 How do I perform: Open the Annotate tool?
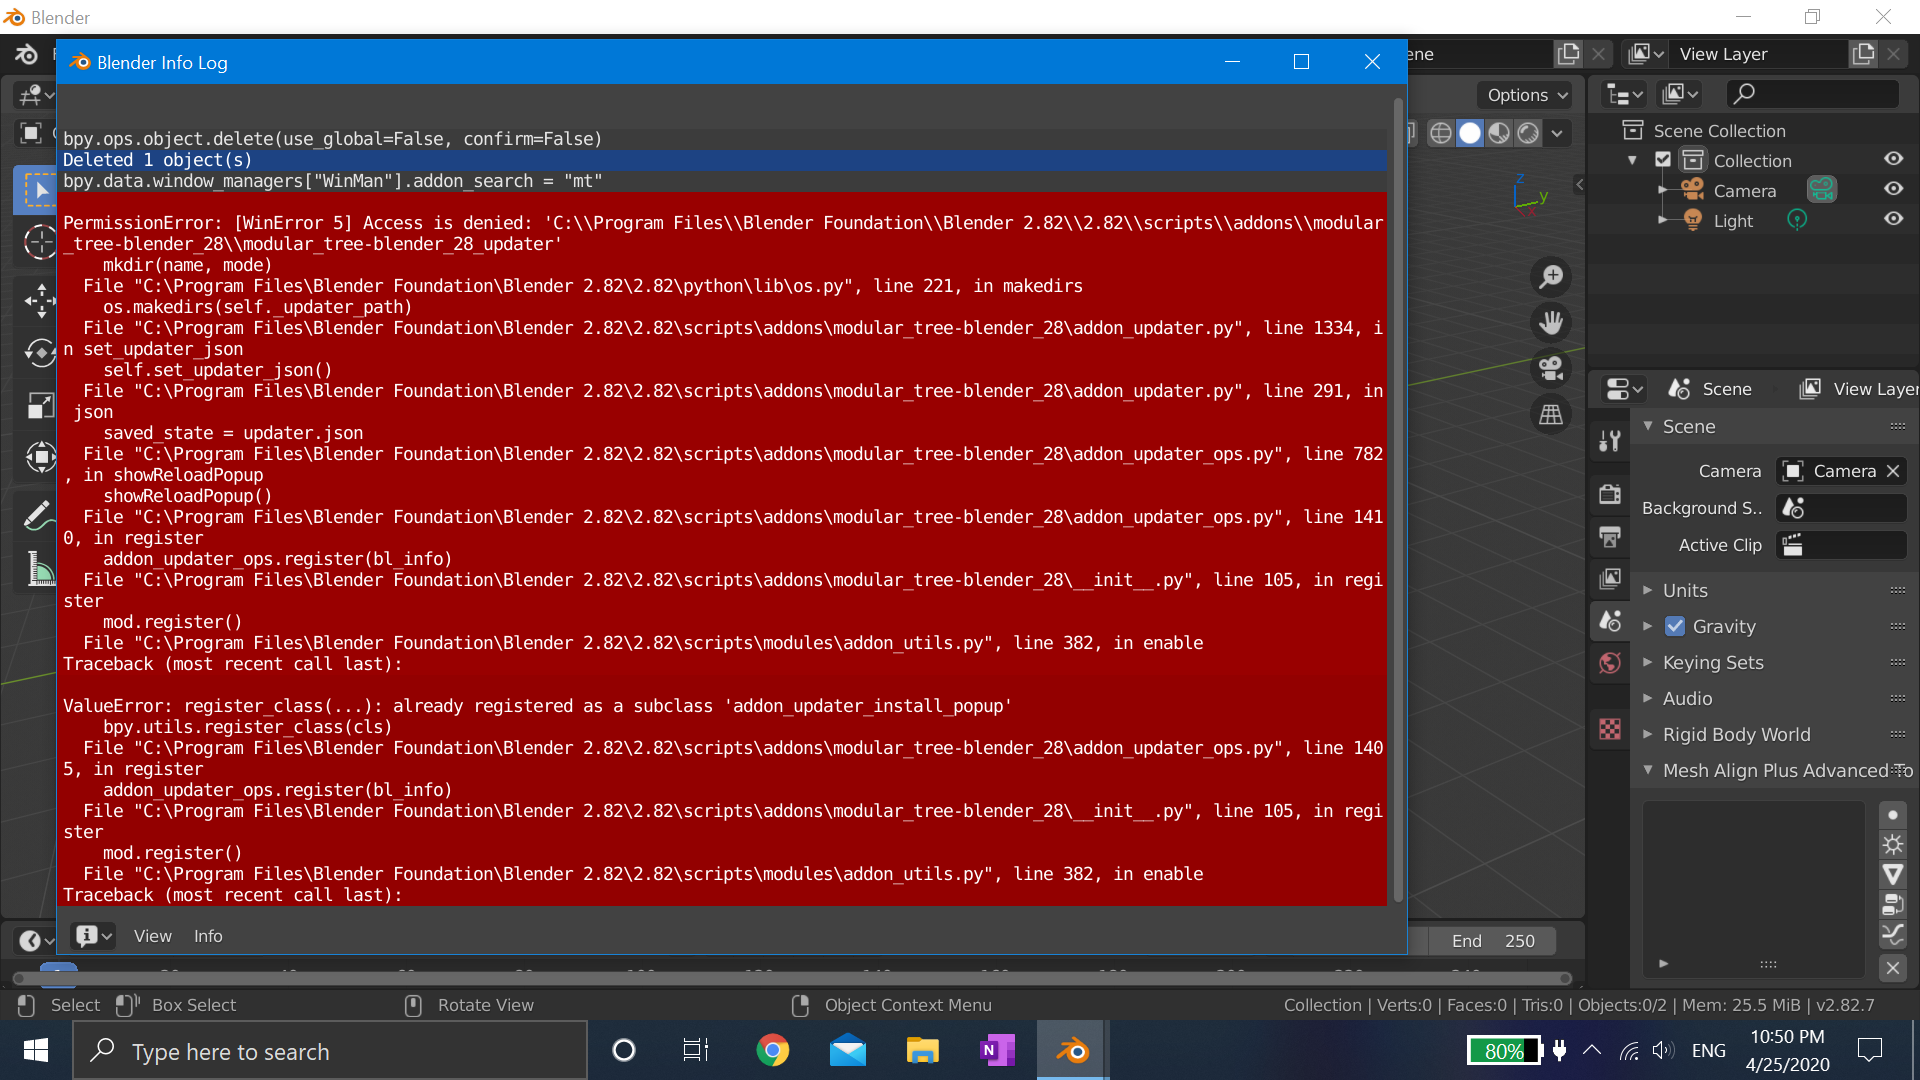40,514
